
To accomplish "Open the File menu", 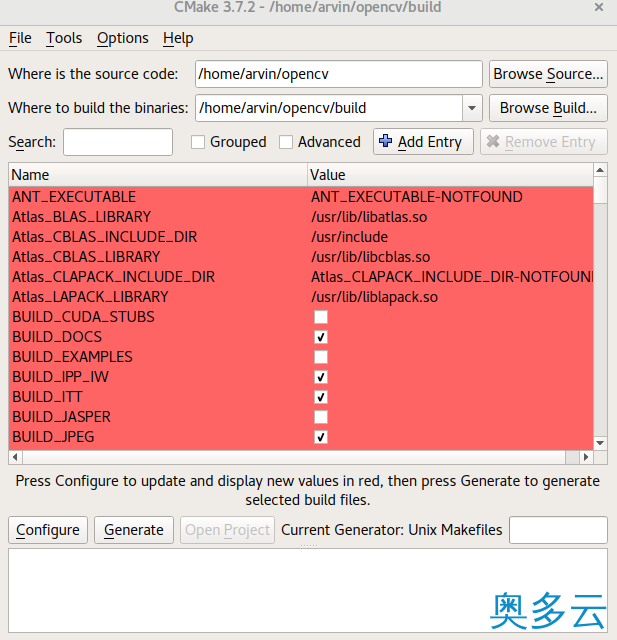I will click(x=20, y=38).
